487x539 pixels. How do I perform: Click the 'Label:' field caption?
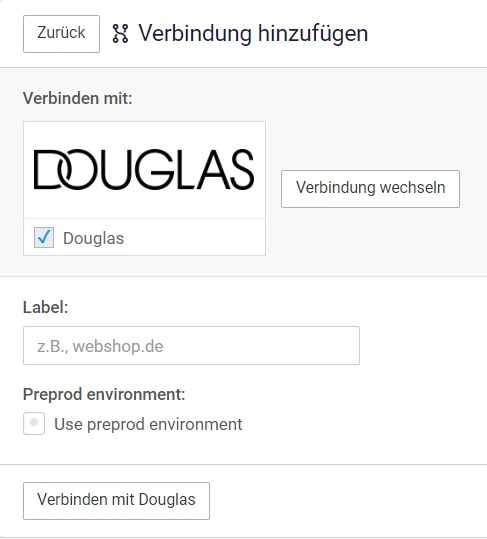pyautogui.click(x=46, y=307)
